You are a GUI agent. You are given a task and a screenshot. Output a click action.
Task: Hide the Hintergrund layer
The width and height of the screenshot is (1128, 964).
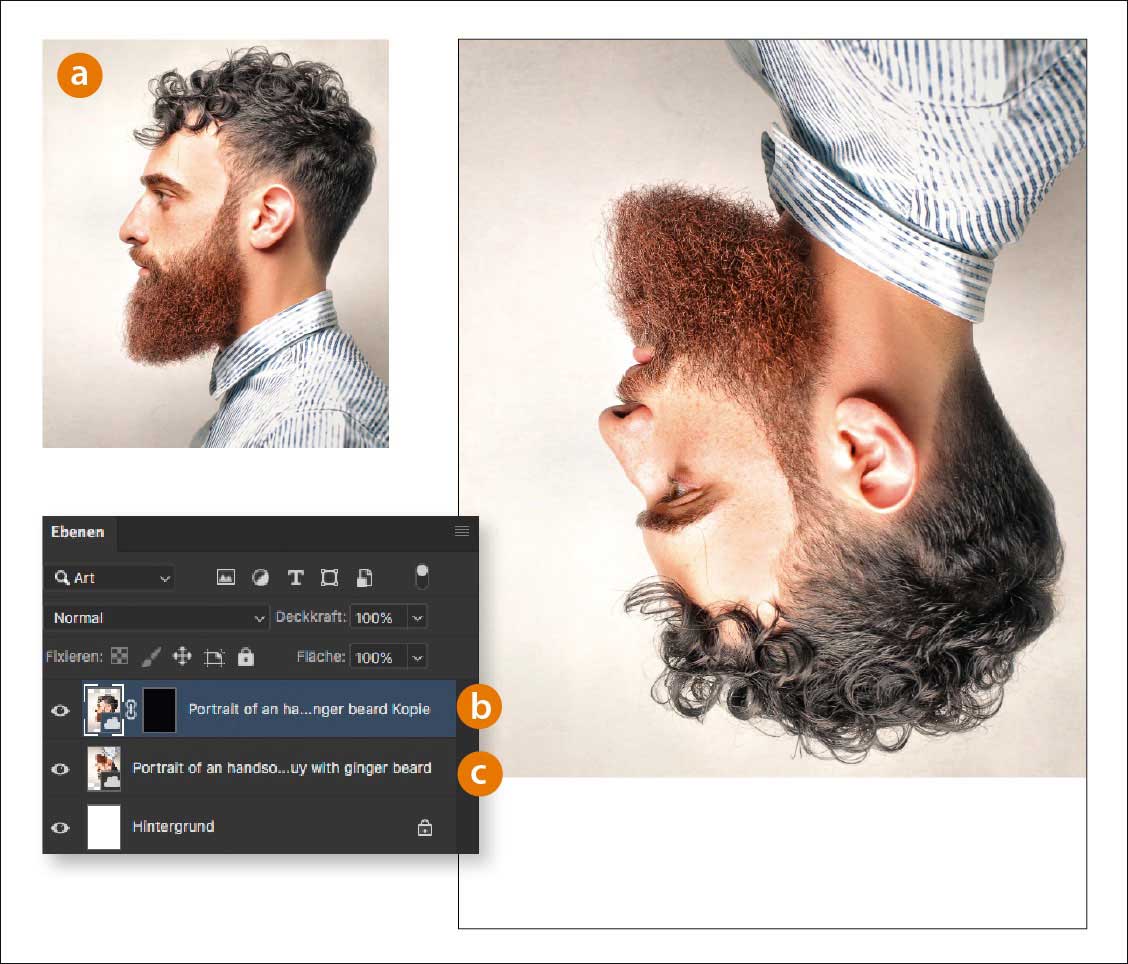tap(60, 827)
